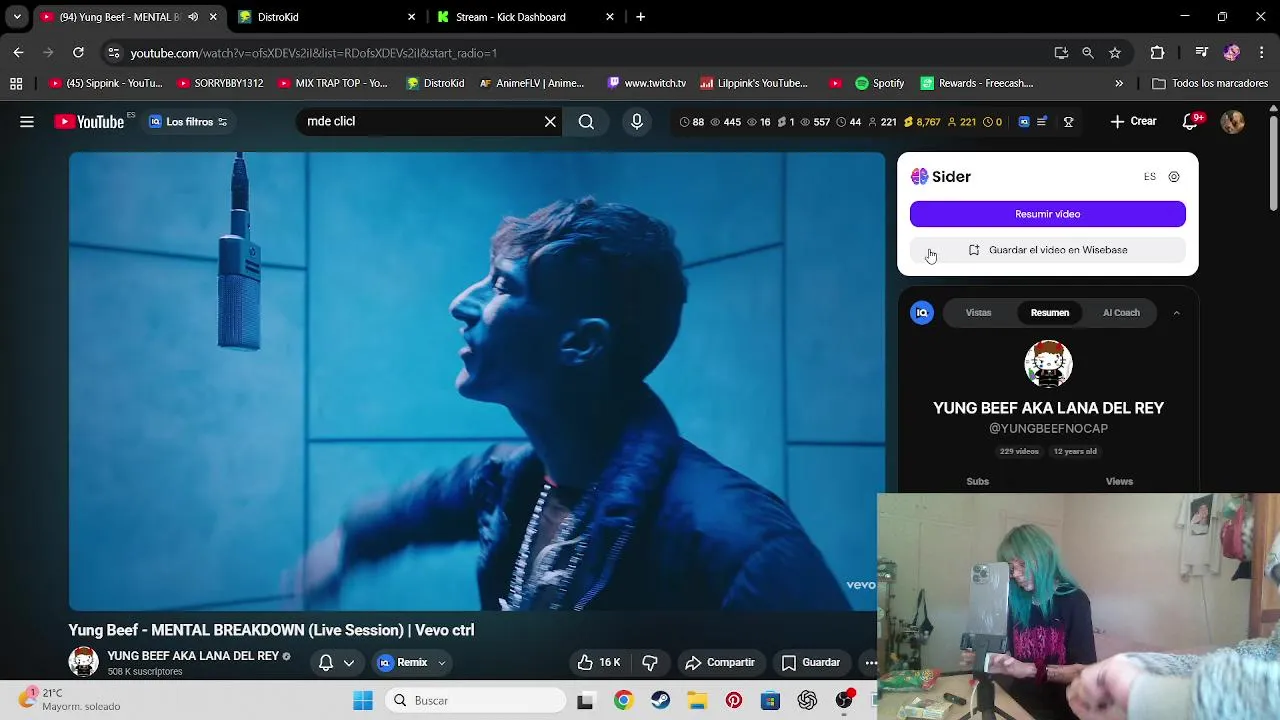The height and width of the screenshot is (720, 1280).
Task: Open the YouTube hamburger guide menu
Action: 27,122
